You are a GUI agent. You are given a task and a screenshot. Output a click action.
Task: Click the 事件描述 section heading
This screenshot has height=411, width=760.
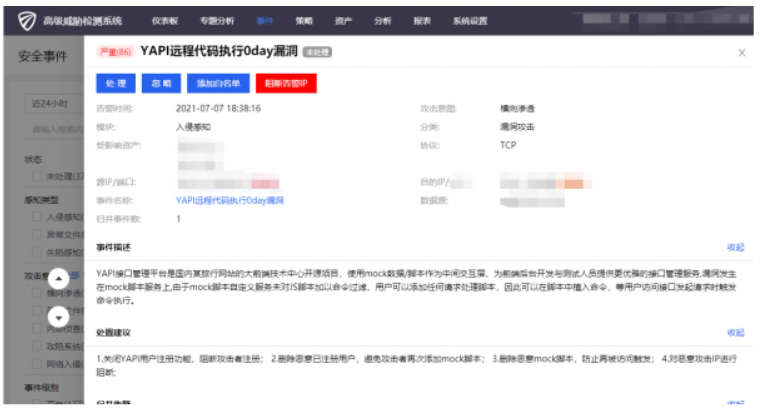pos(113,248)
